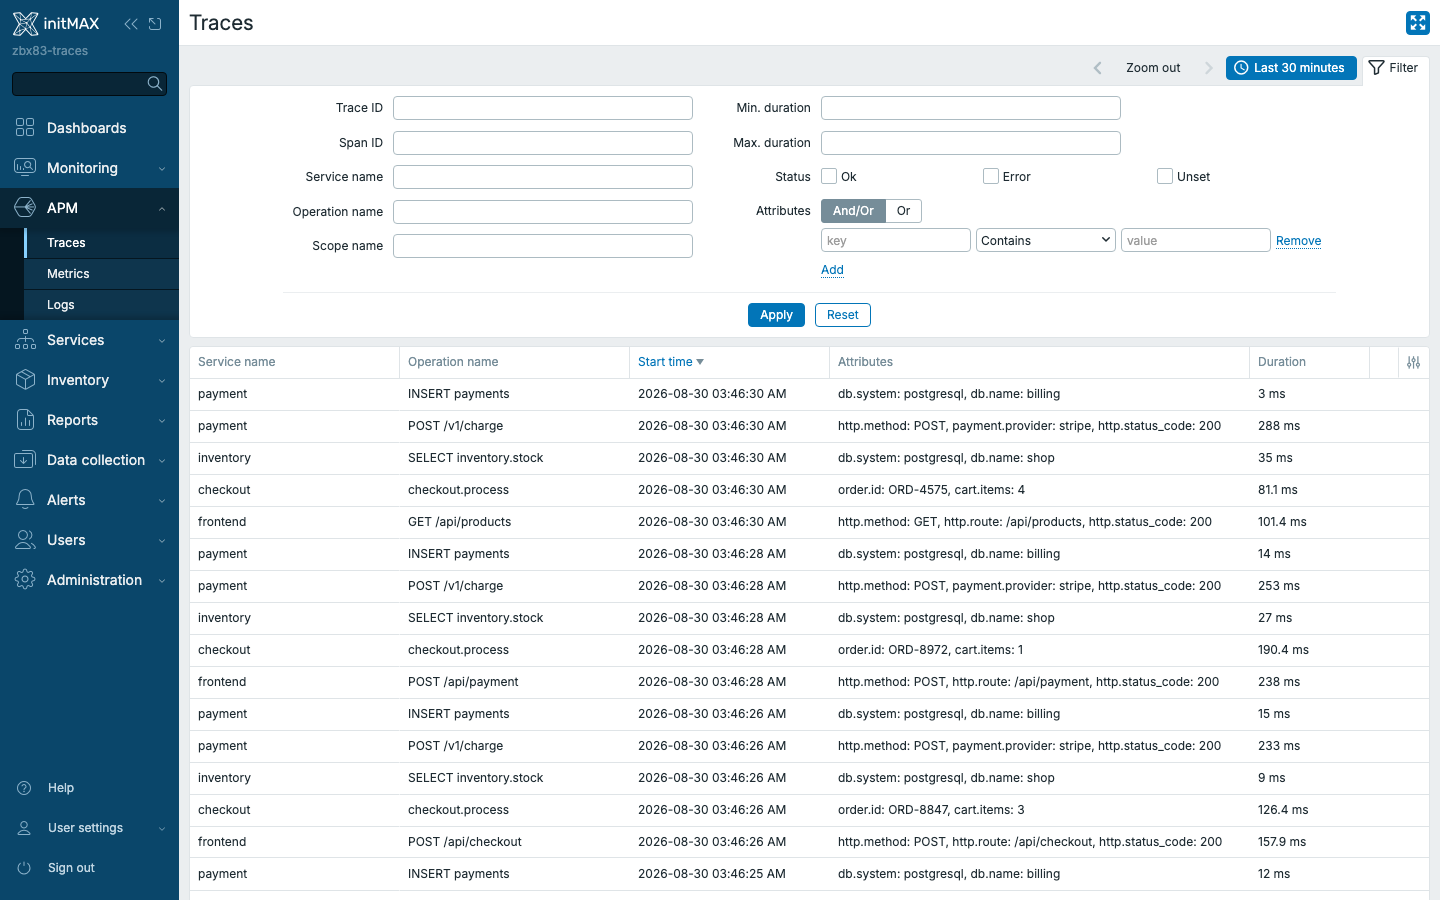Click the Alerts bell icon
This screenshot has width=1440, height=900.
click(25, 500)
